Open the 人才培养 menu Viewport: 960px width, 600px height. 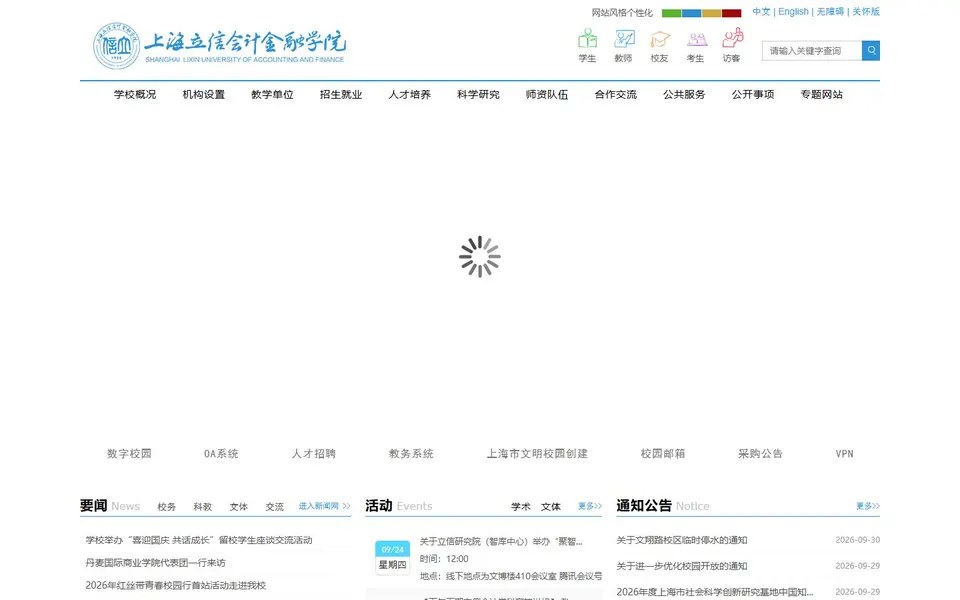(x=409, y=94)
